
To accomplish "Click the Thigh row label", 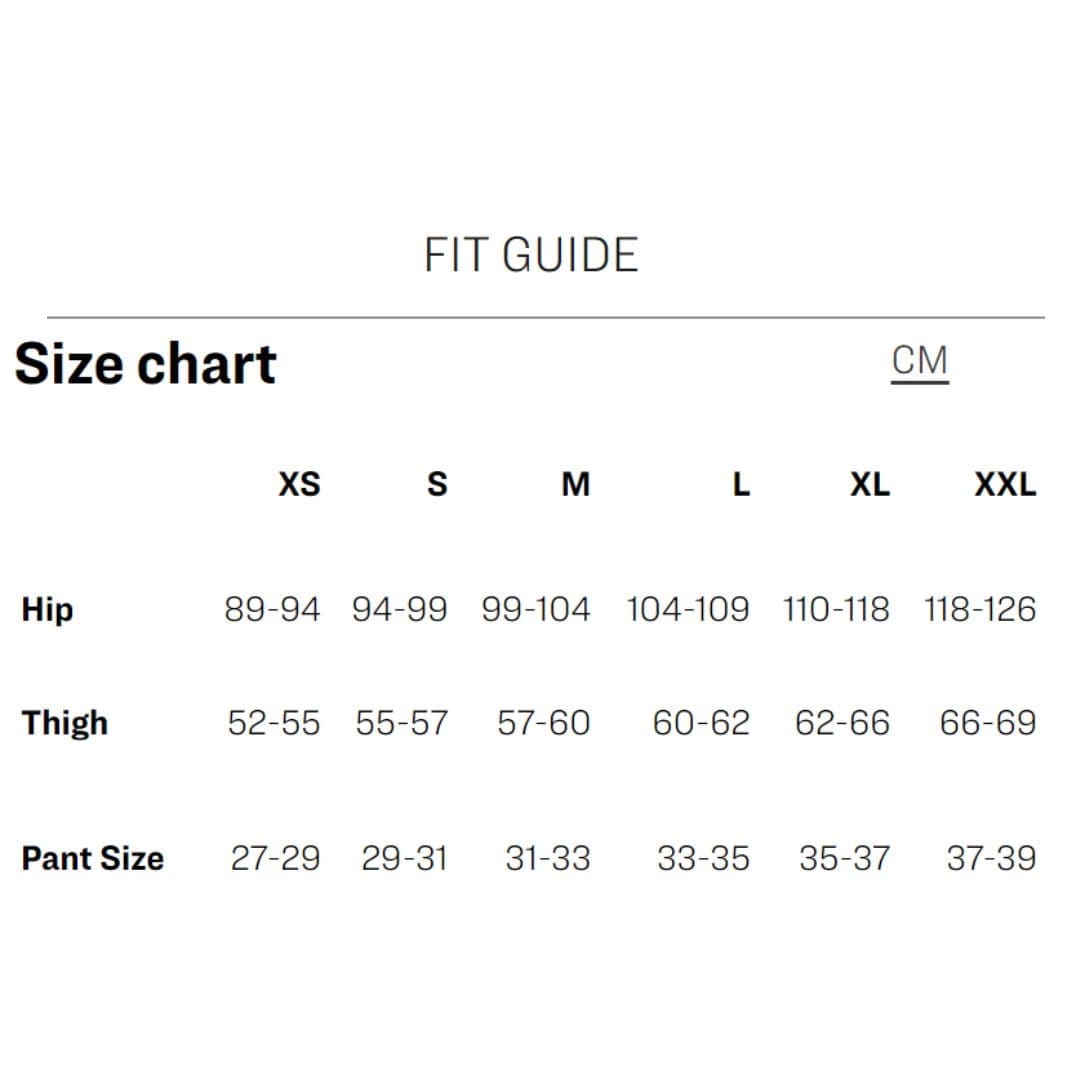I will click(65, 722).
